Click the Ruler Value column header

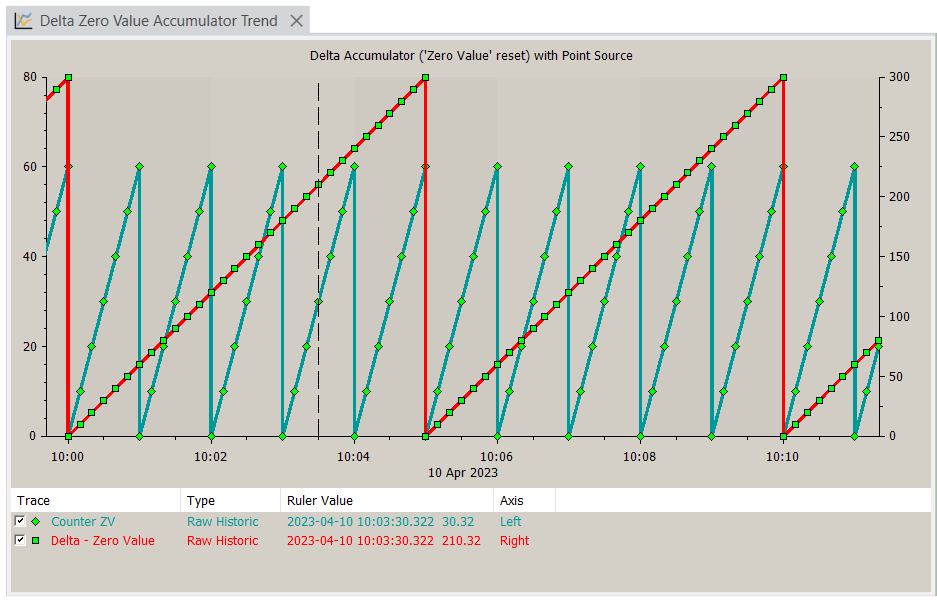pos(319,500)
